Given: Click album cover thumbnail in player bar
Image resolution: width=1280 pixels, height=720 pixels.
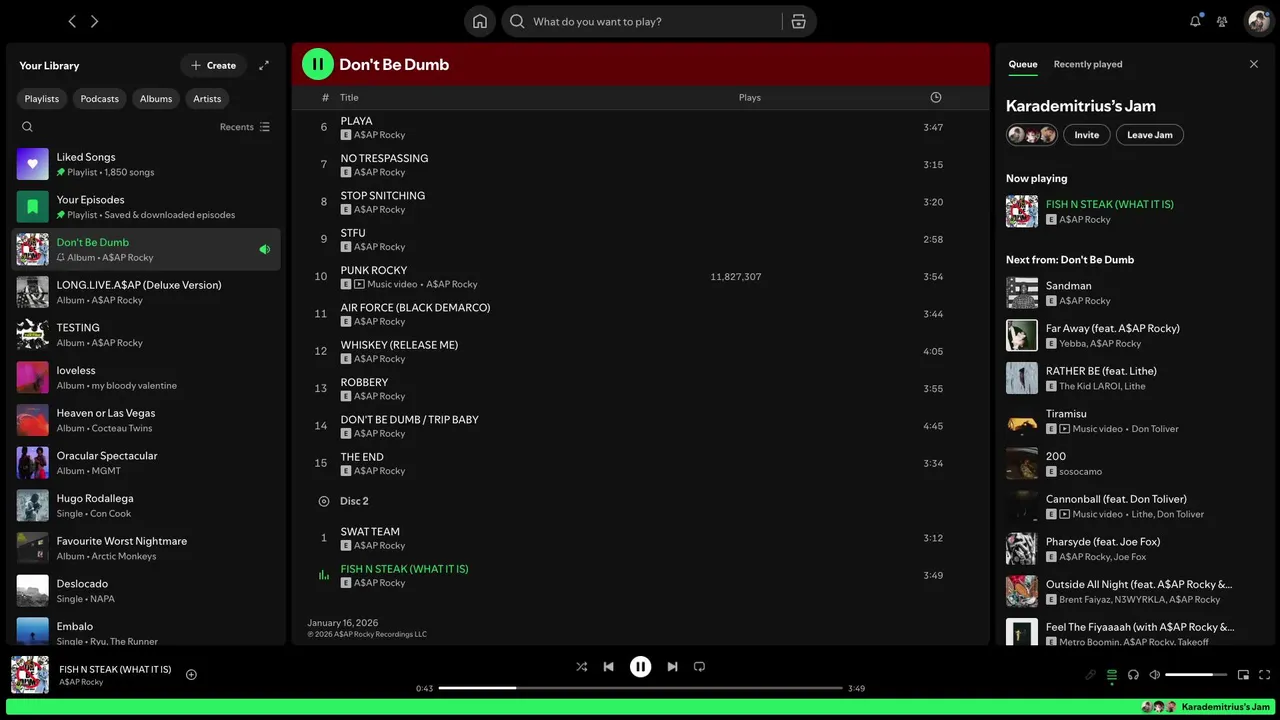Looking at the screenshot, I should [30, 675].
